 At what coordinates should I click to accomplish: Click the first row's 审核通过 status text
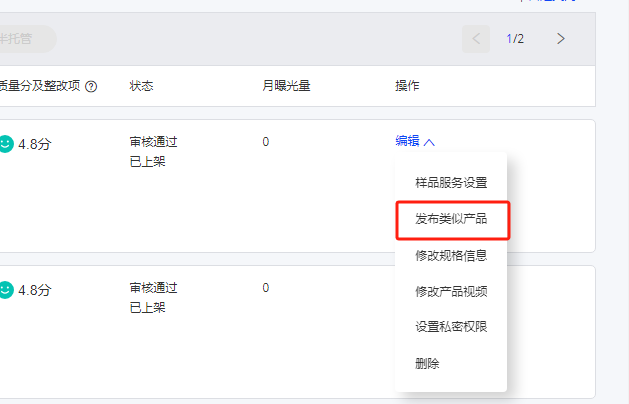pyautogui.click(x=153, y=142)
